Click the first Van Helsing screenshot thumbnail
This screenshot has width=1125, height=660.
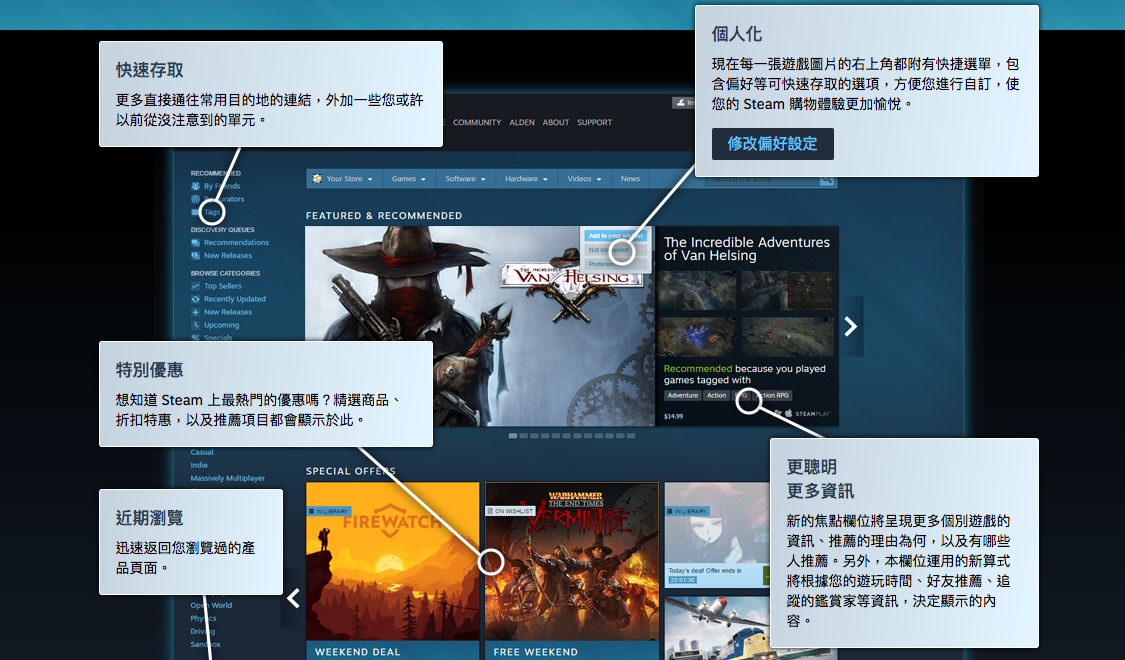(696, 290)
